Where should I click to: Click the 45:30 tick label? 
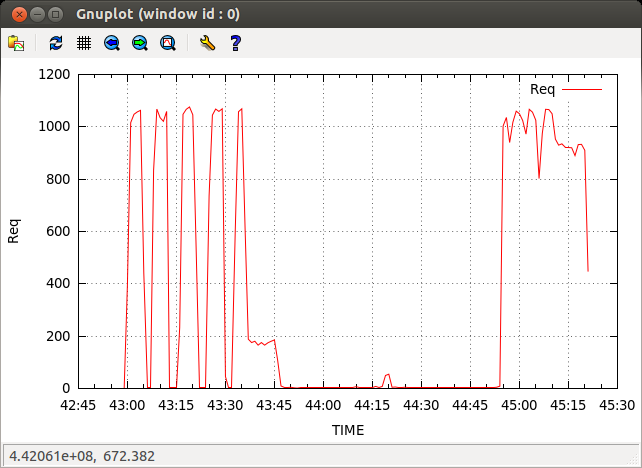617,405
